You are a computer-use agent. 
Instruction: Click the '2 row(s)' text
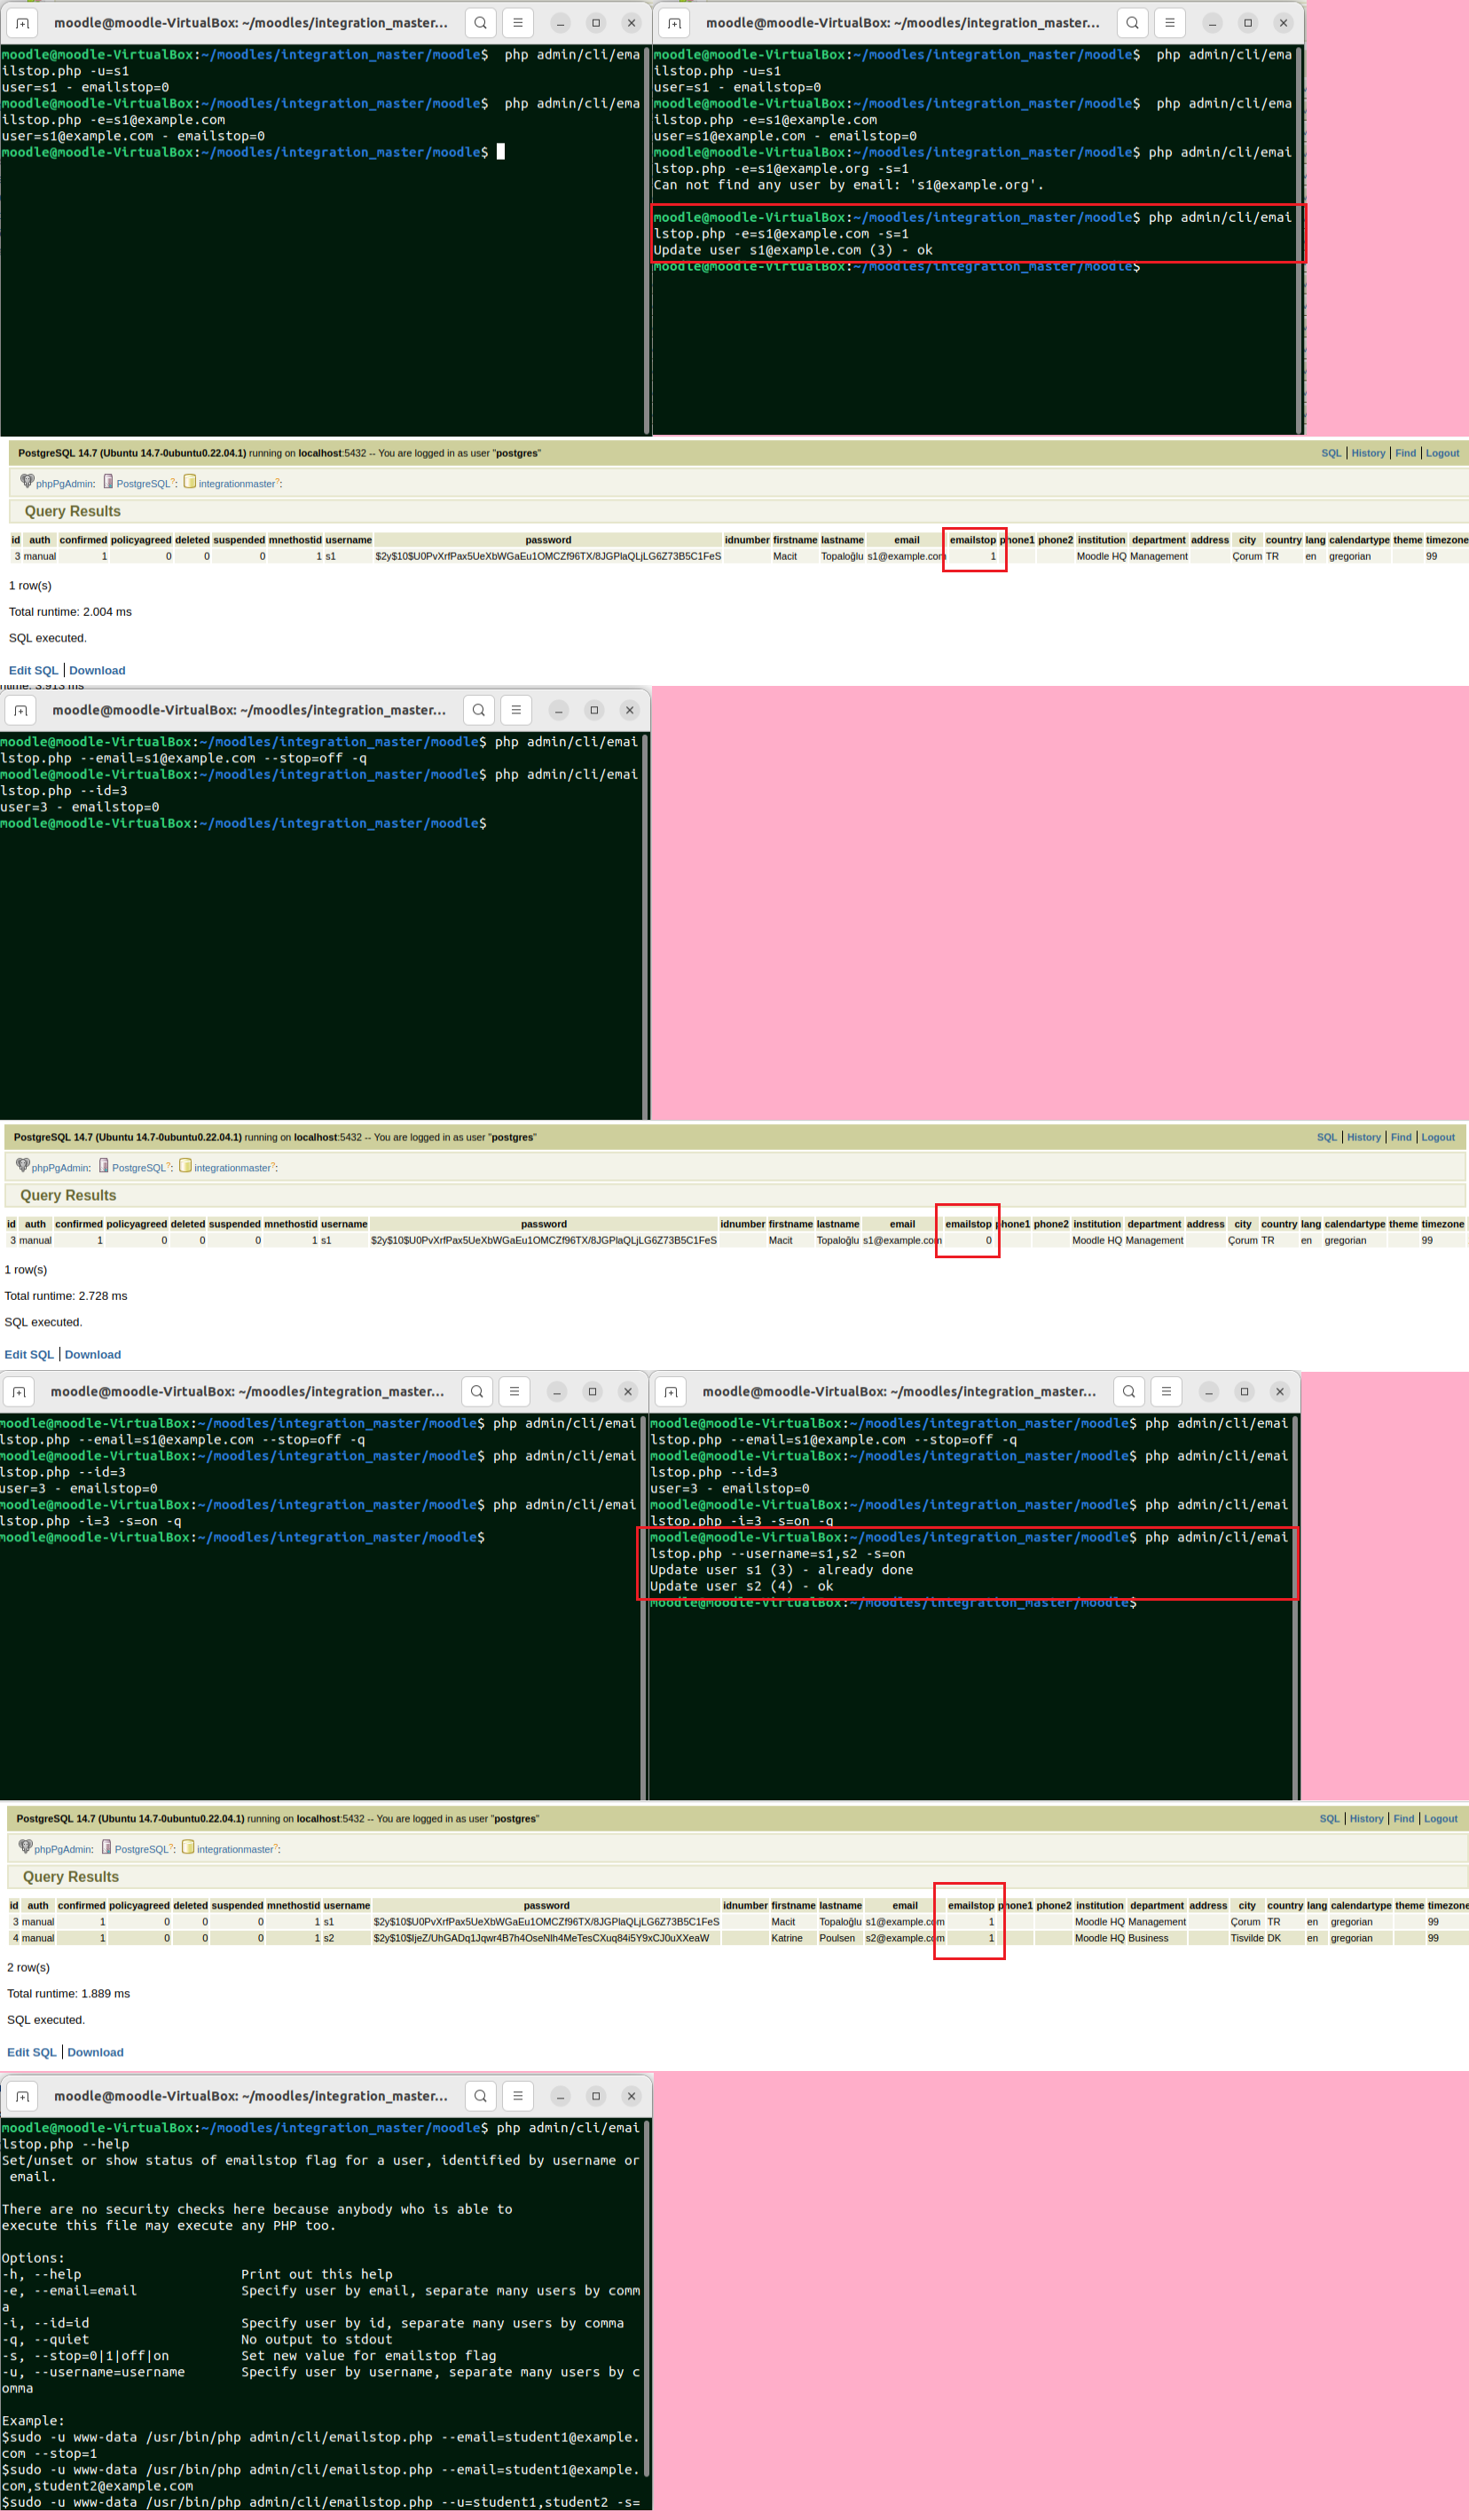click(x=28, y=1967)
